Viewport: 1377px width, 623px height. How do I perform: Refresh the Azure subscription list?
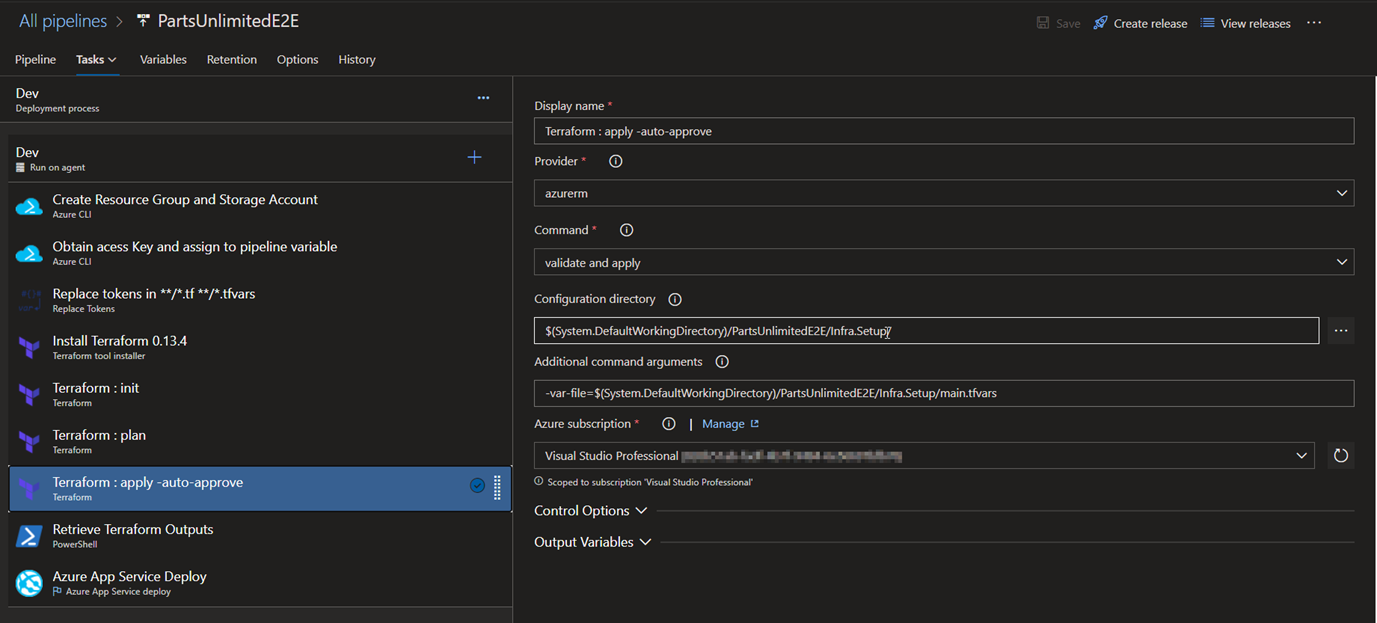pos(1341,456)
